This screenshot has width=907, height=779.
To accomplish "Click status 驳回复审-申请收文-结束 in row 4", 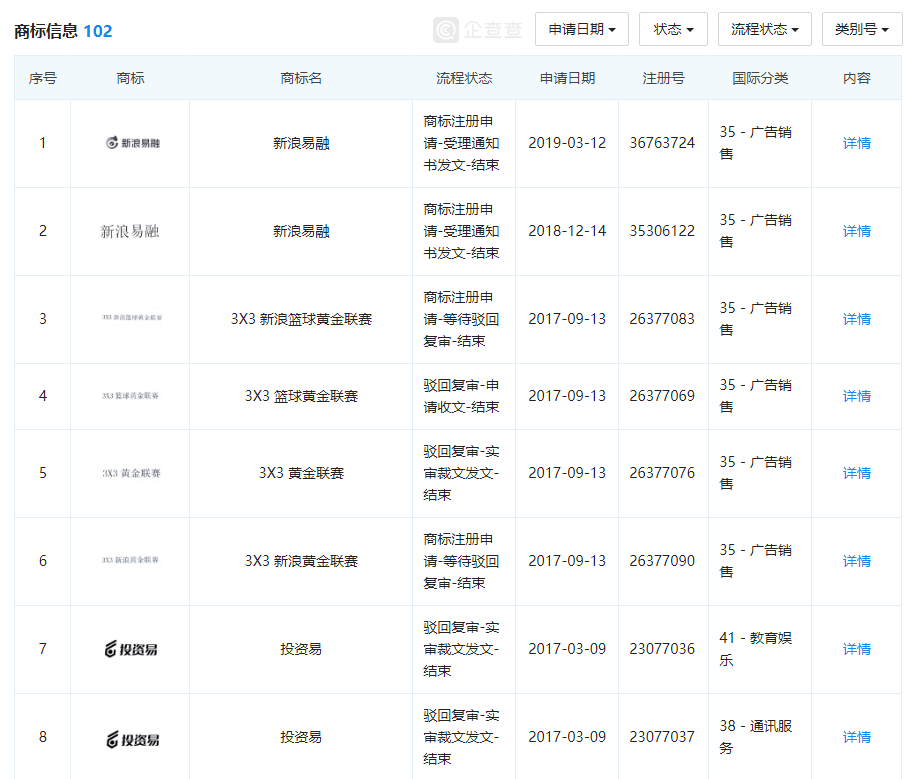I will coord(461,396).
